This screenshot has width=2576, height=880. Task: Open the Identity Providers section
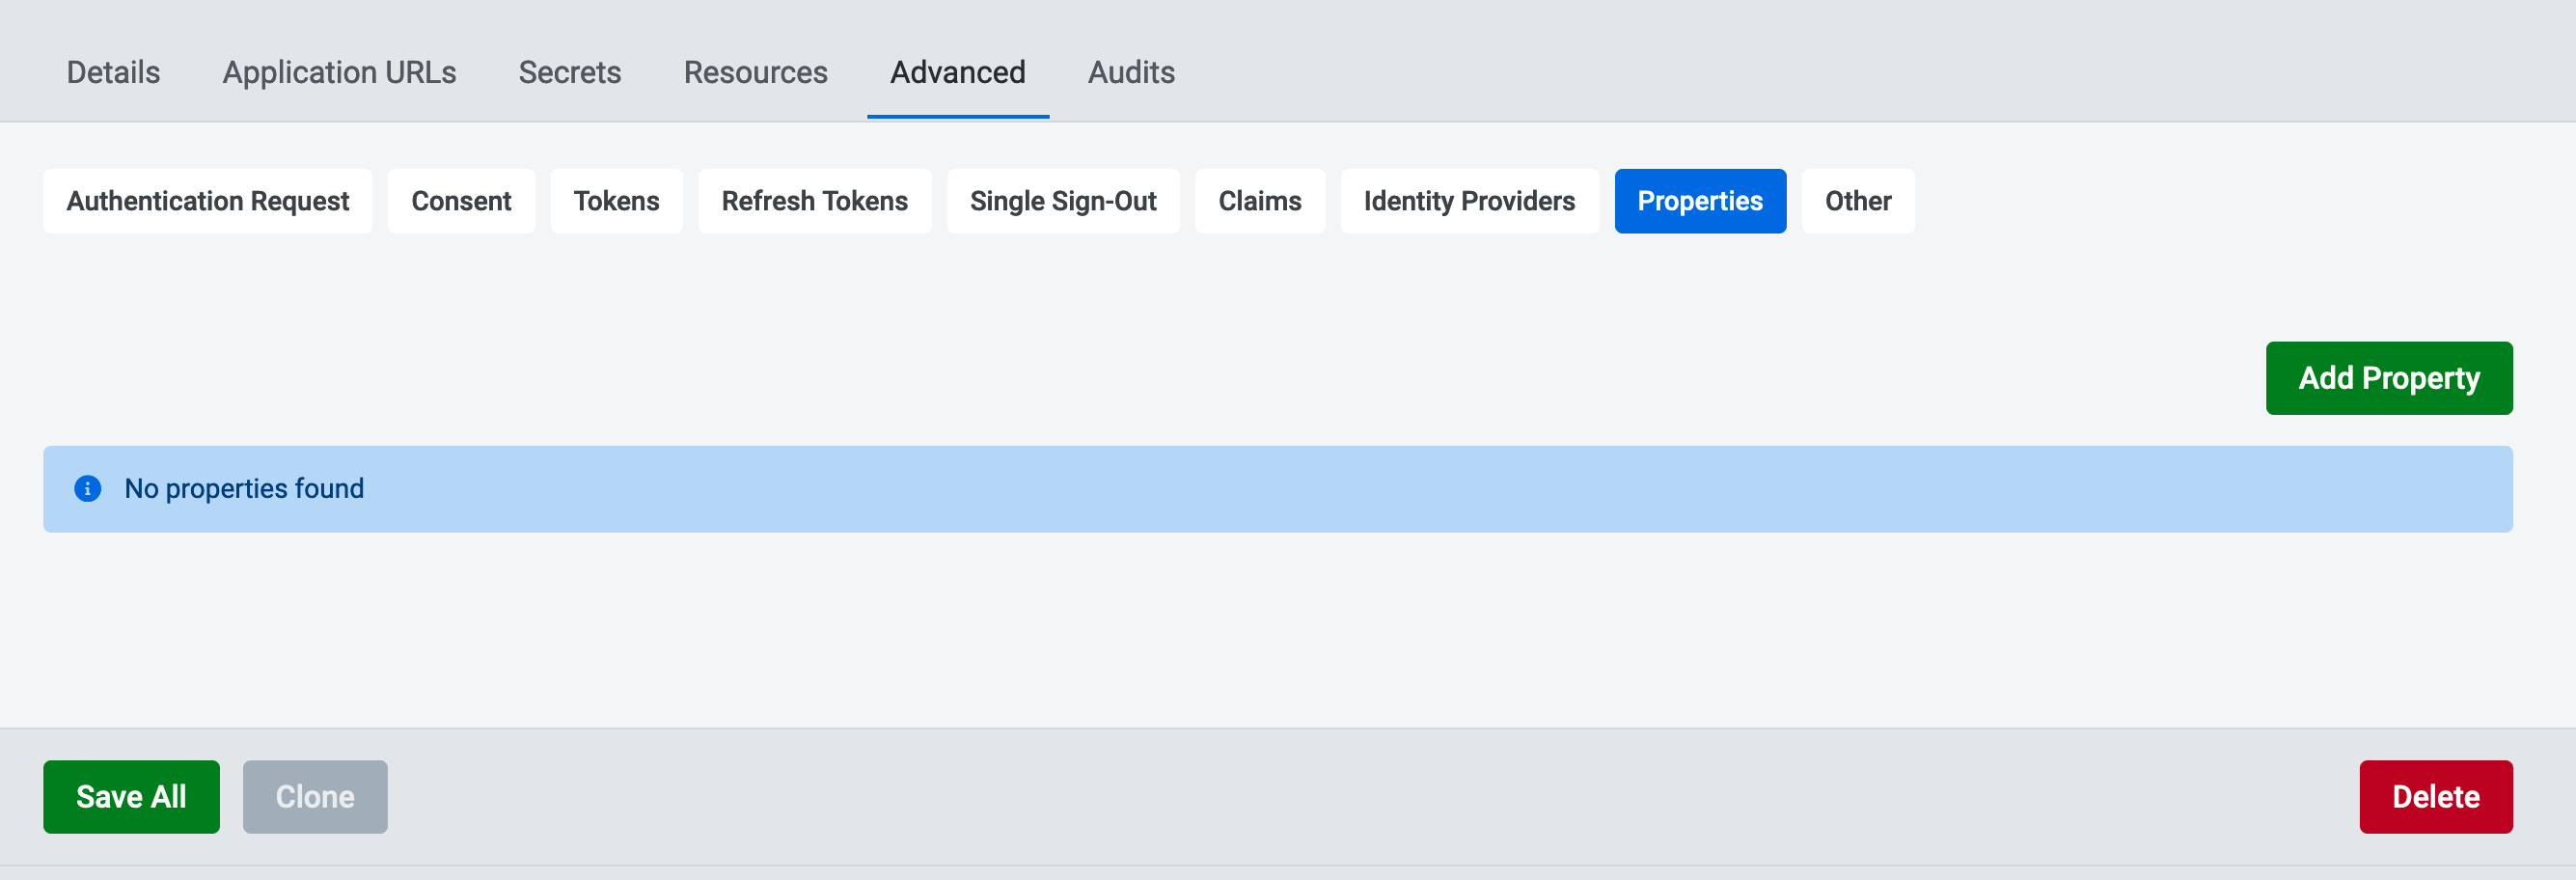[x=1469, y=200]
